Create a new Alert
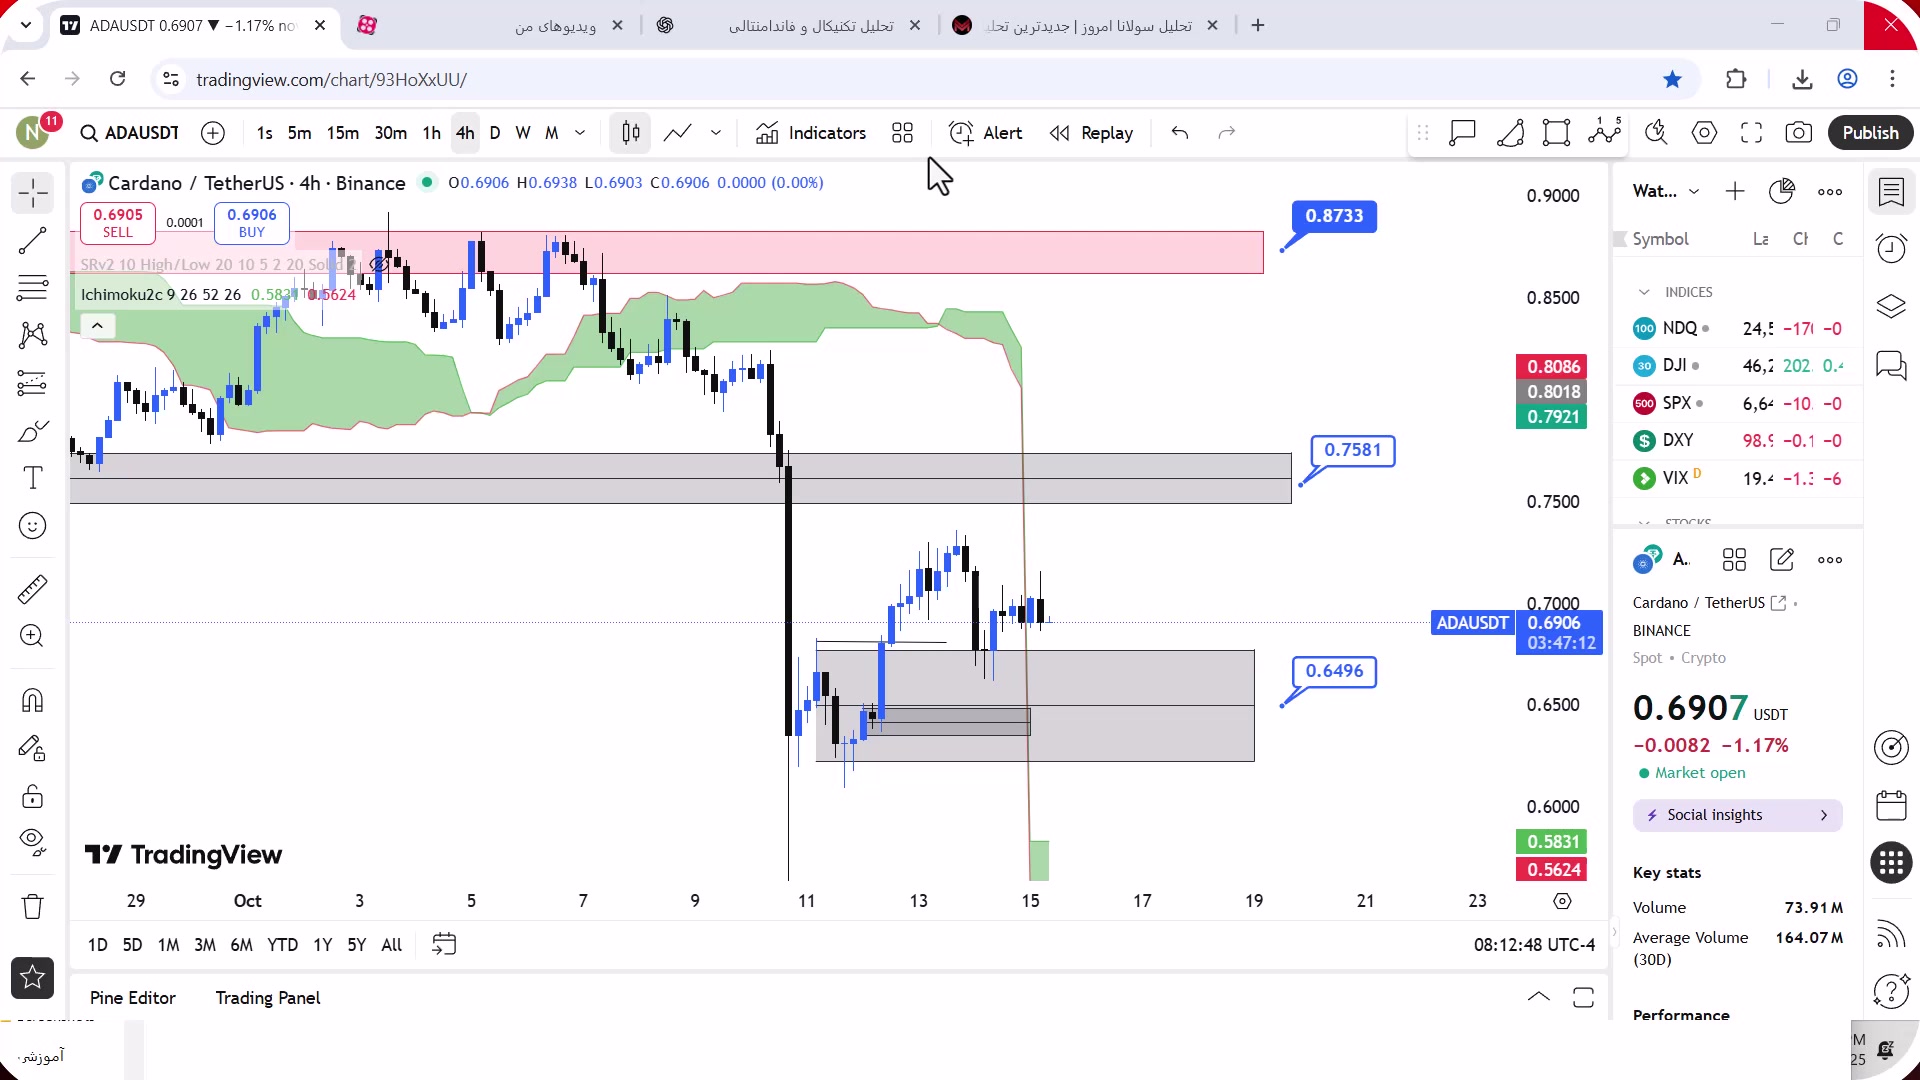This screenshot has height=1080, width=1920. 986,133
